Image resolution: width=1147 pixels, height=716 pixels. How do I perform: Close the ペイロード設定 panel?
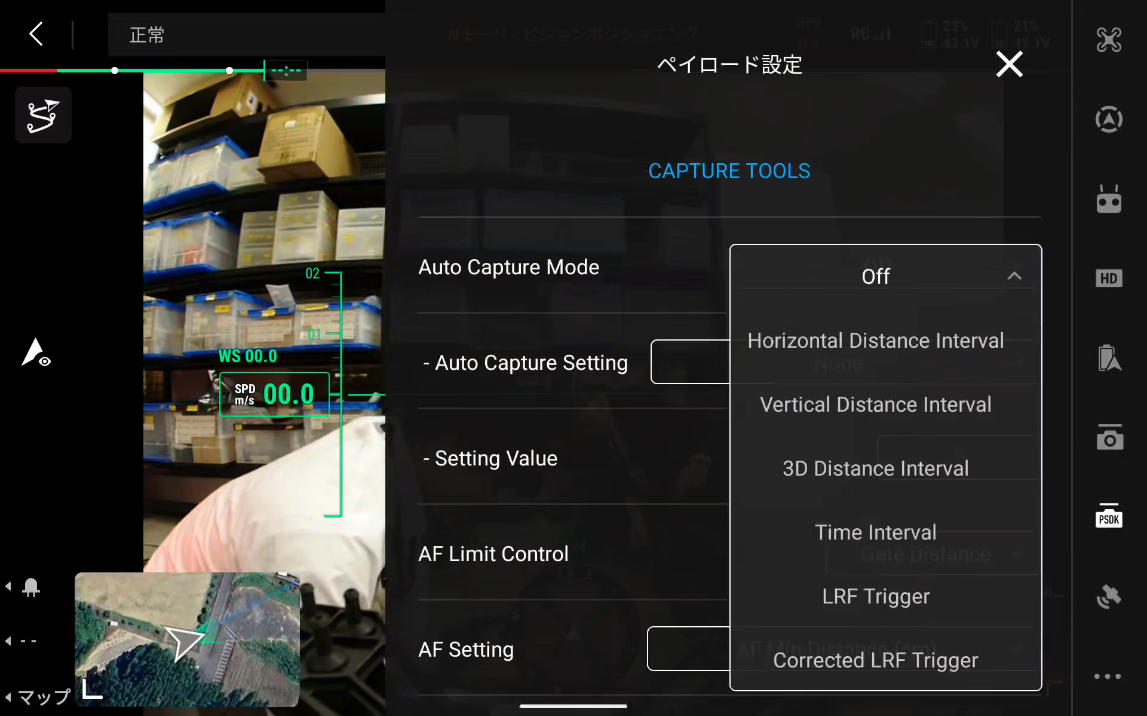coord(1009,64)
